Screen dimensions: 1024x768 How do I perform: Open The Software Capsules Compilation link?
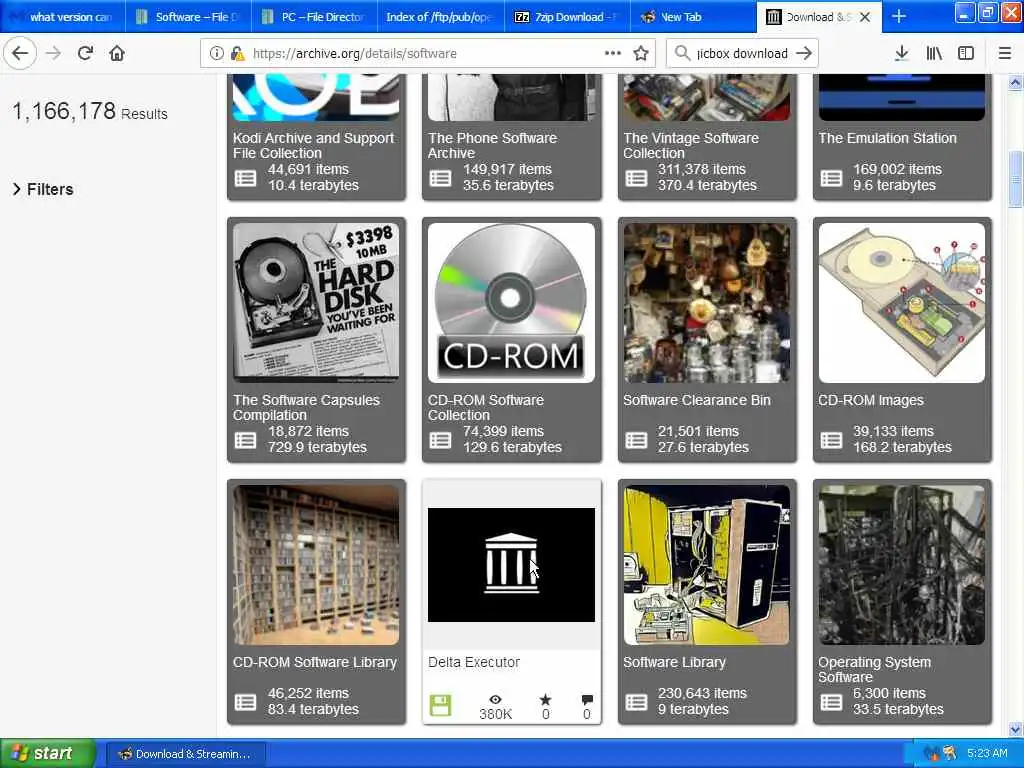point(306,408)
